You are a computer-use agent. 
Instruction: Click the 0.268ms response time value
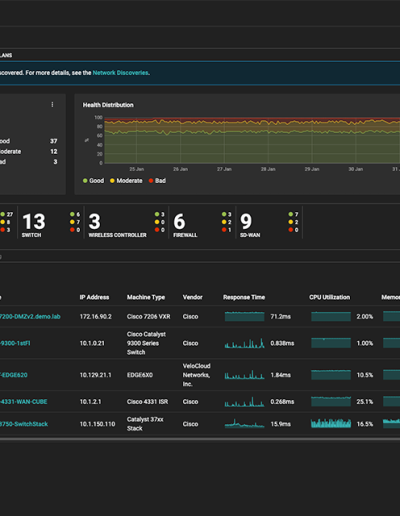(282, 402)
